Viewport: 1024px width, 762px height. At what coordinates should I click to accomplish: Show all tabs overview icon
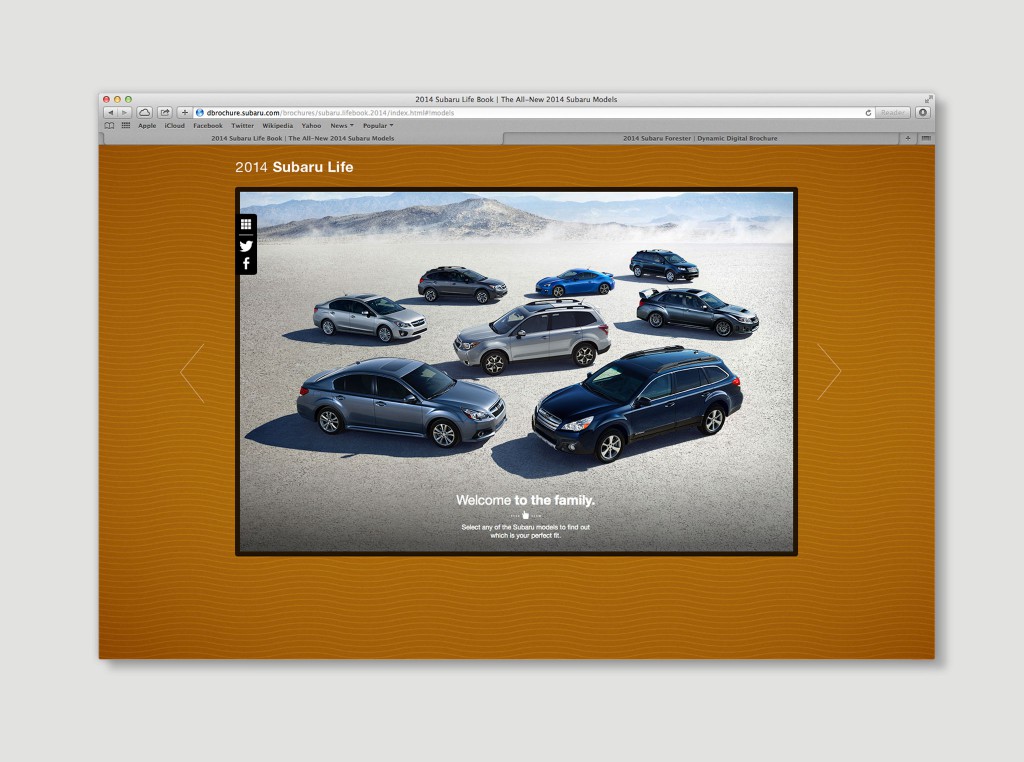point(925,138)
